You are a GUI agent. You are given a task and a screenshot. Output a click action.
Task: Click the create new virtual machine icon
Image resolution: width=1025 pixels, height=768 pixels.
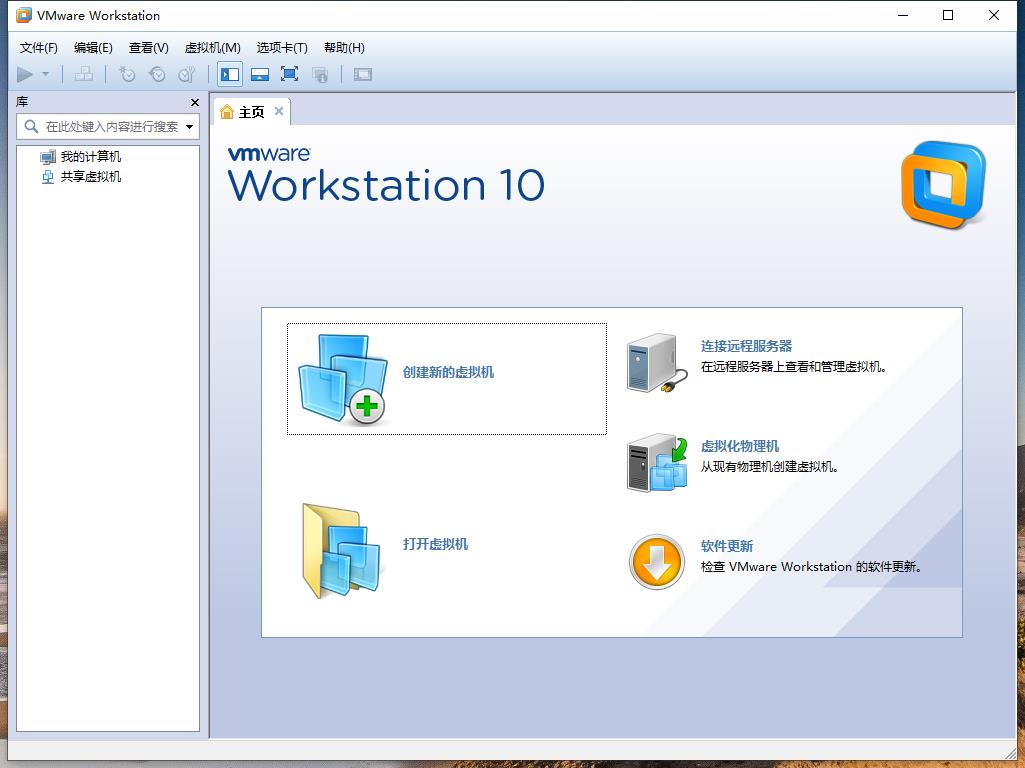click(x=343, y=379)
